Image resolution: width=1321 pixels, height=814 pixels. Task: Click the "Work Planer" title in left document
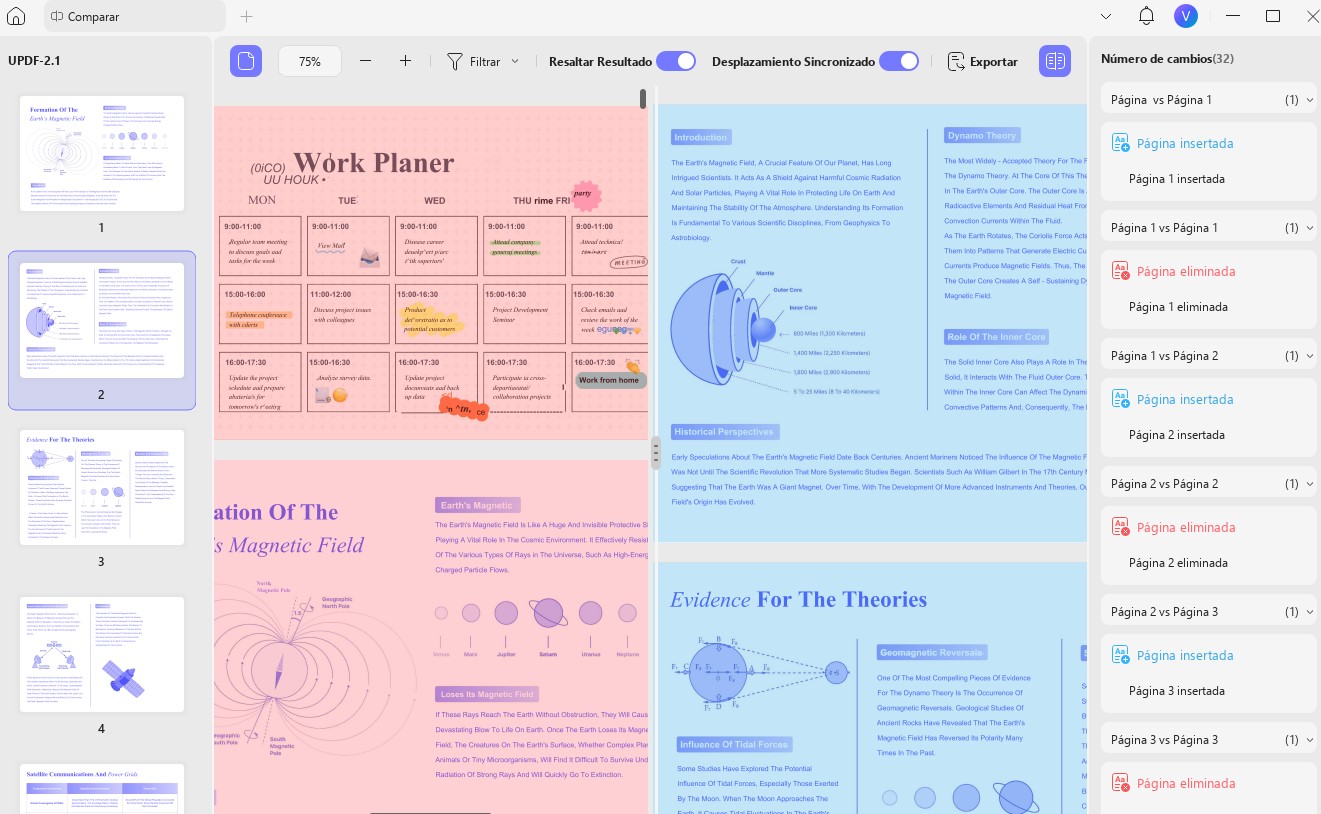pos(373,162)
